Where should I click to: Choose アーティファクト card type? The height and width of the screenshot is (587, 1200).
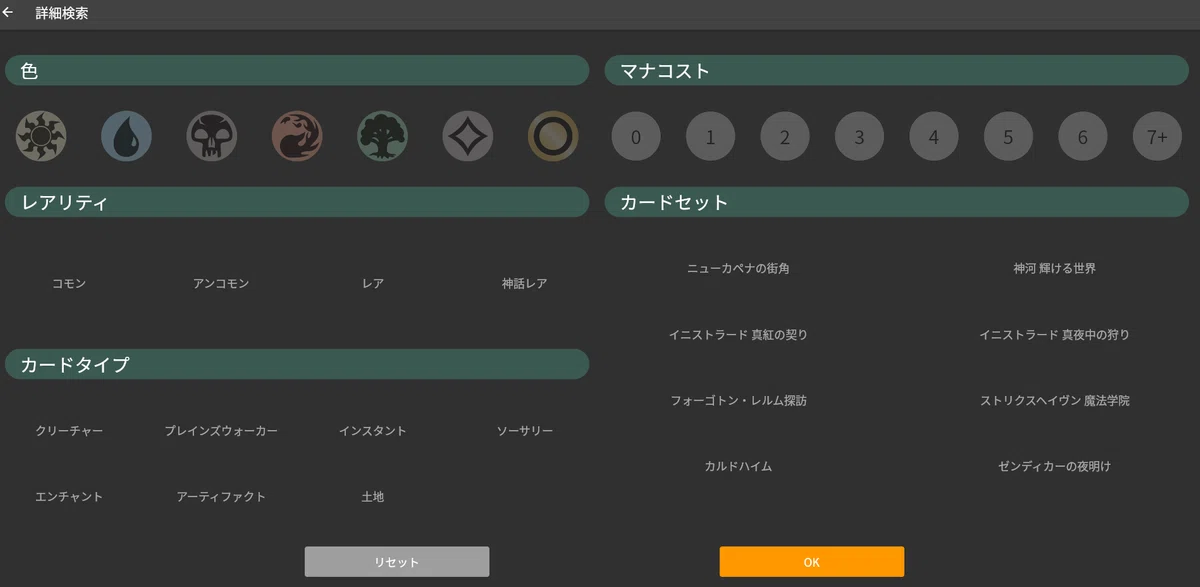[221, 497]
